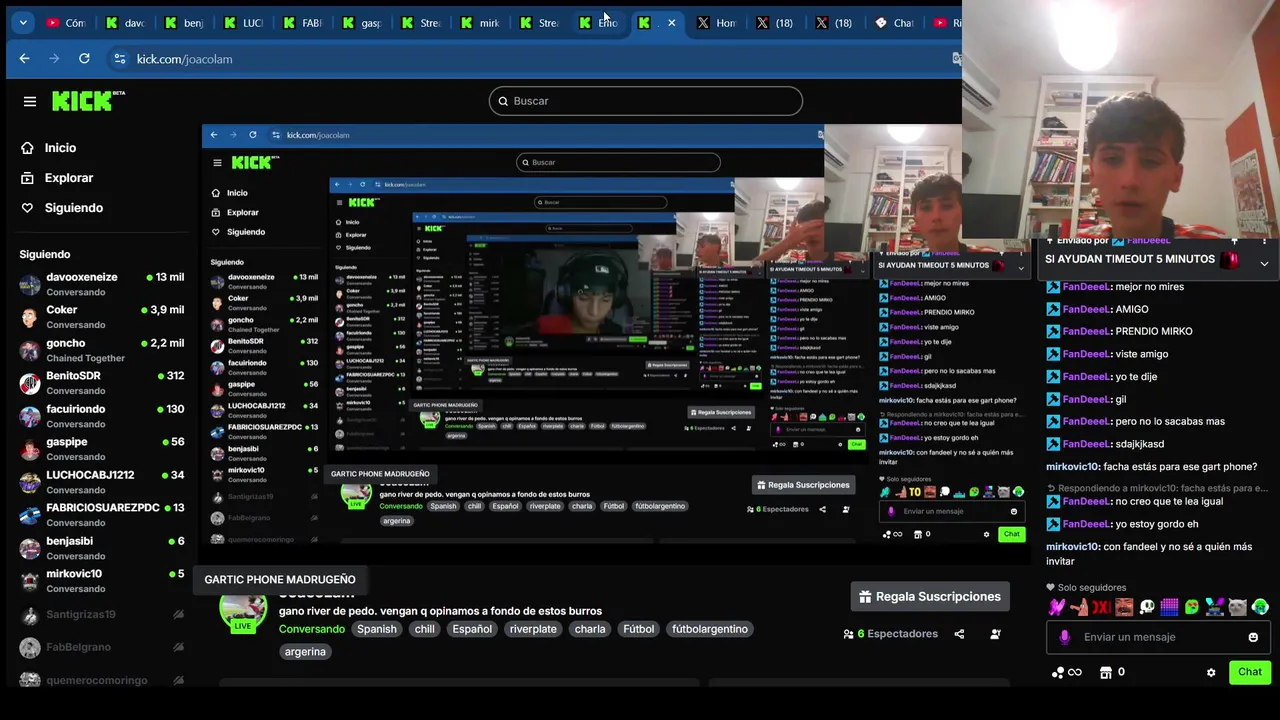Select the chill tag

(425, 629)
